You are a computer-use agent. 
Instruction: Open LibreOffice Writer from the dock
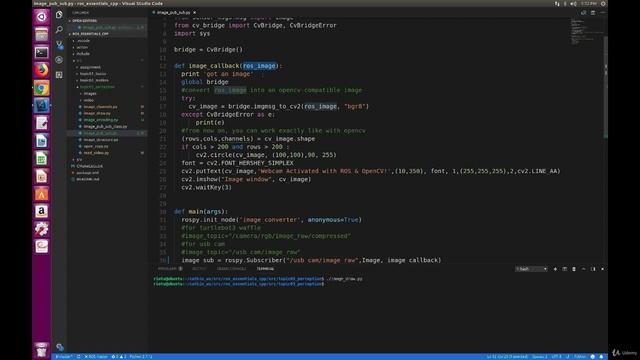pyautogui.click(x=41, y=141)
